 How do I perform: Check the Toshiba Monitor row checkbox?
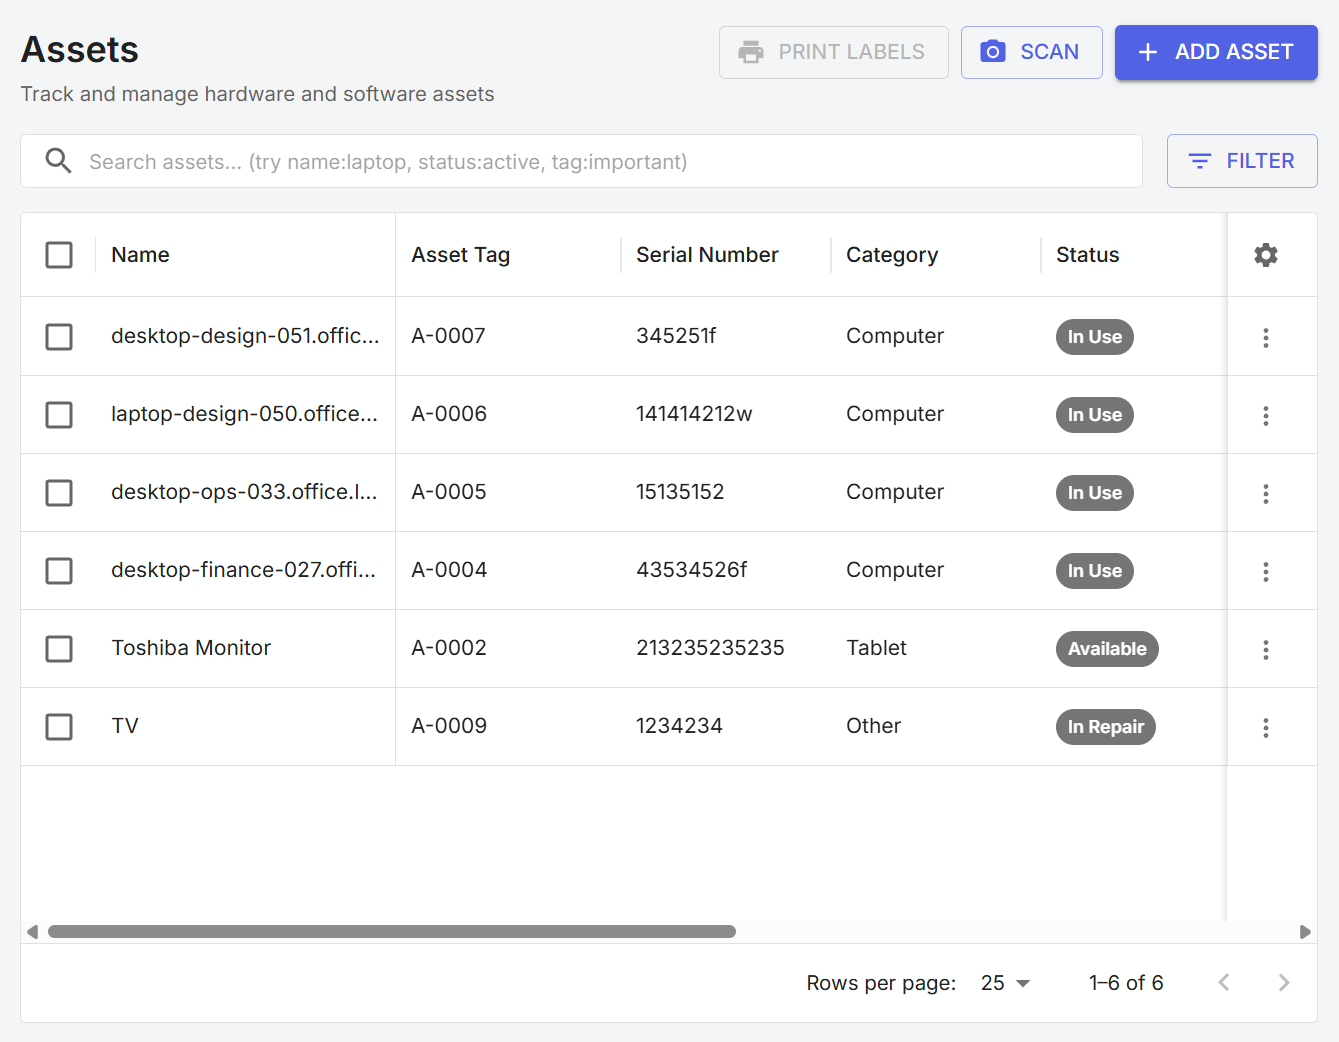[59, 649]
